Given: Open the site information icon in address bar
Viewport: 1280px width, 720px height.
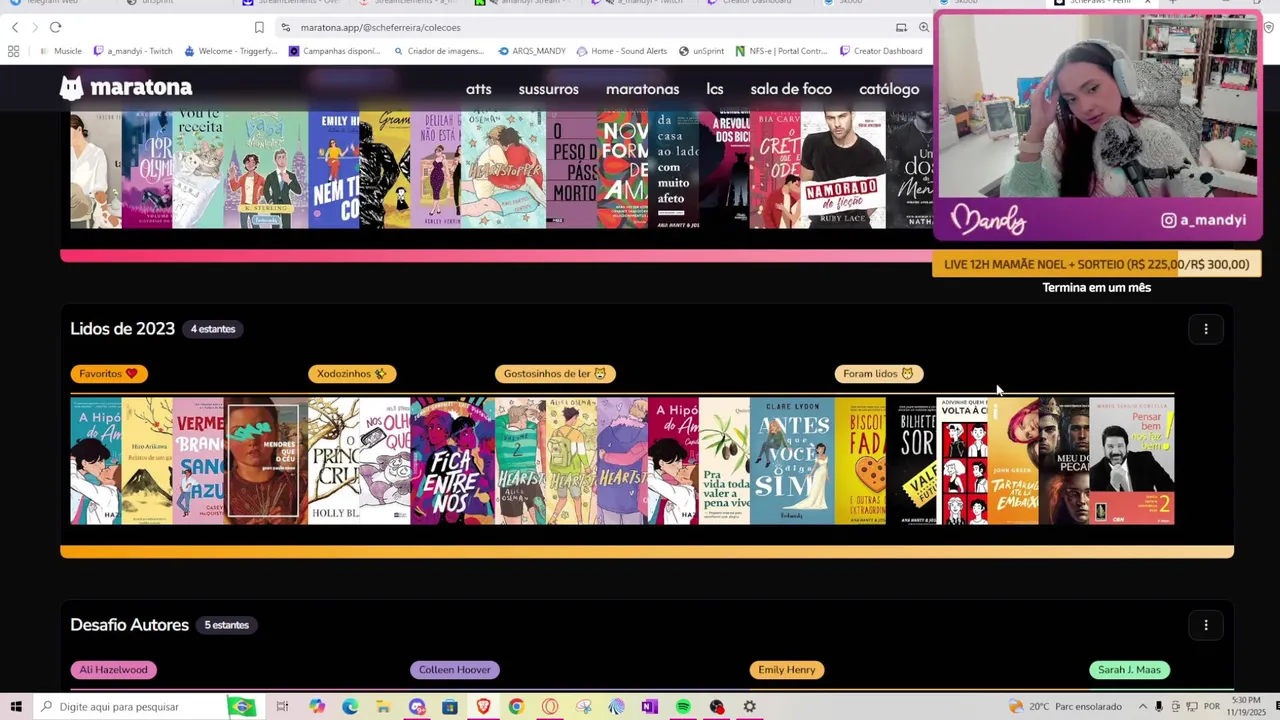Looking at the screenshot, I should (x=286, y=27).
